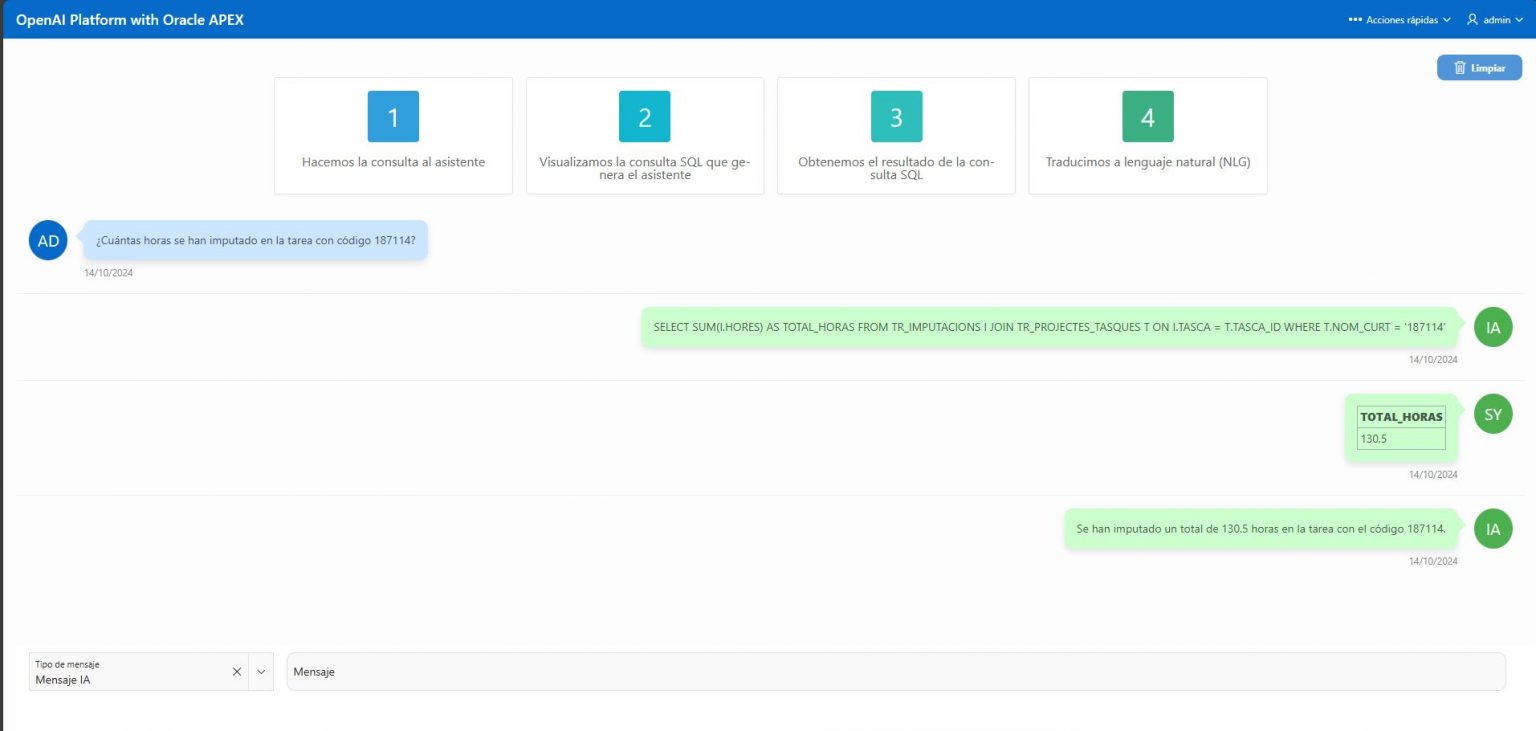This screenshot has width=1536, height=731.
Task: Click the generated SQL SELECT message bubble
Action: 1050,327
